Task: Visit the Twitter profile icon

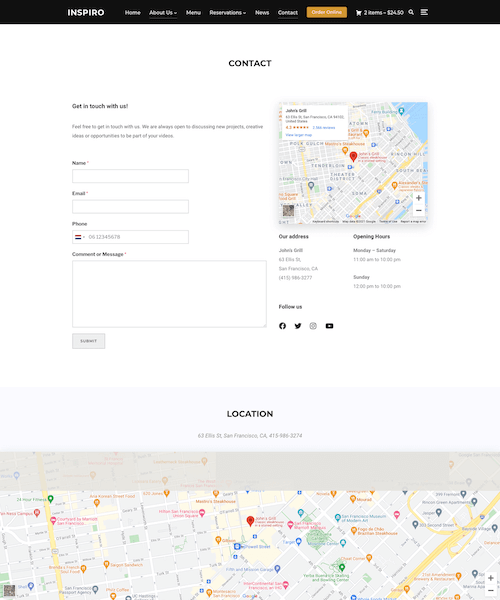Action: click(298, 326)
